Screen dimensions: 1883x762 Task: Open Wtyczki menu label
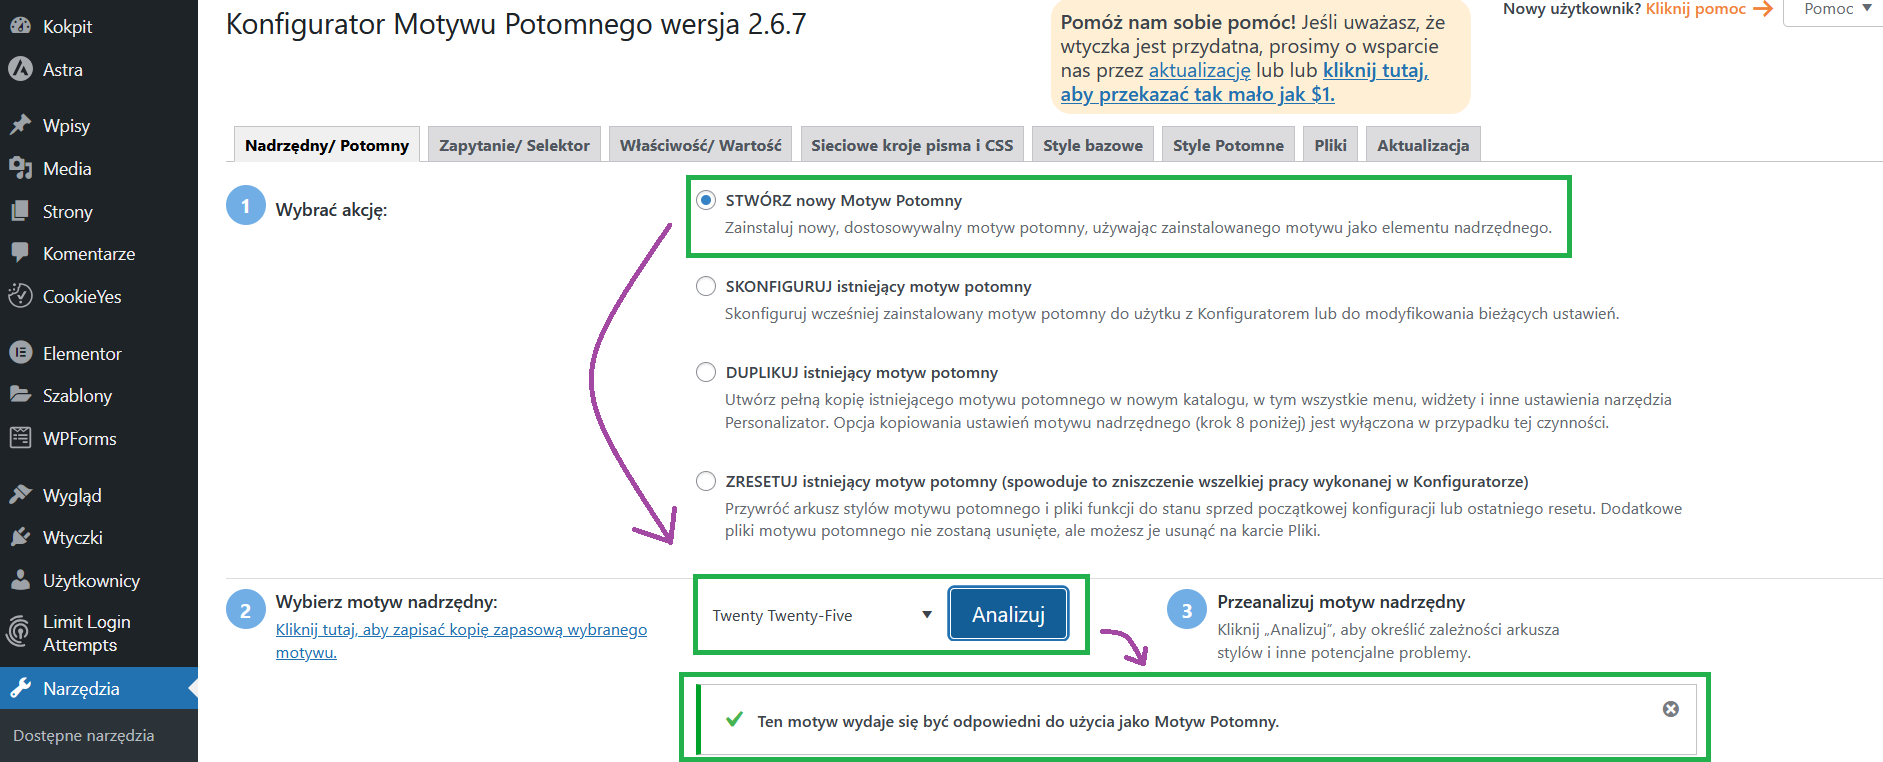[73, 538]
